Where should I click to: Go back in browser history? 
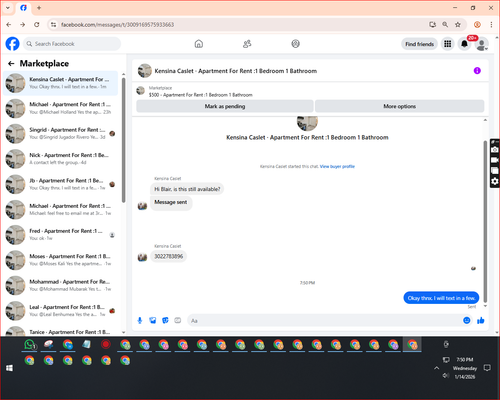(x=9, y=24)
